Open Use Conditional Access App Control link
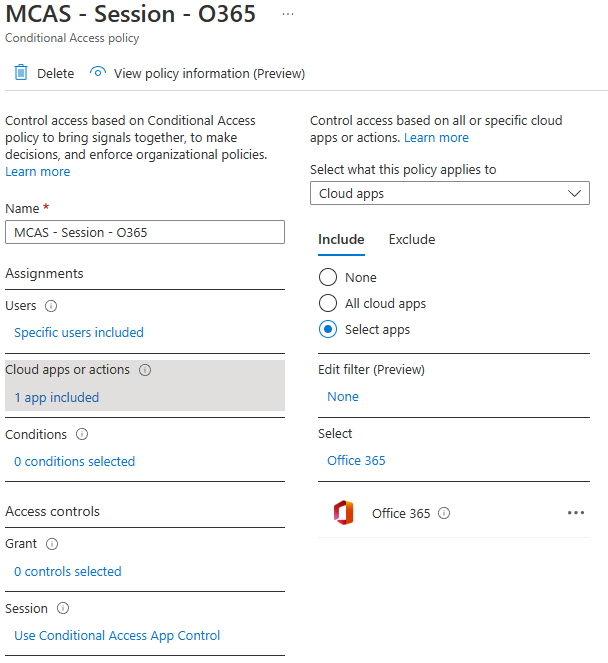Image resolution: width=608 pixels, height=663 pixels. click(117, 636)
